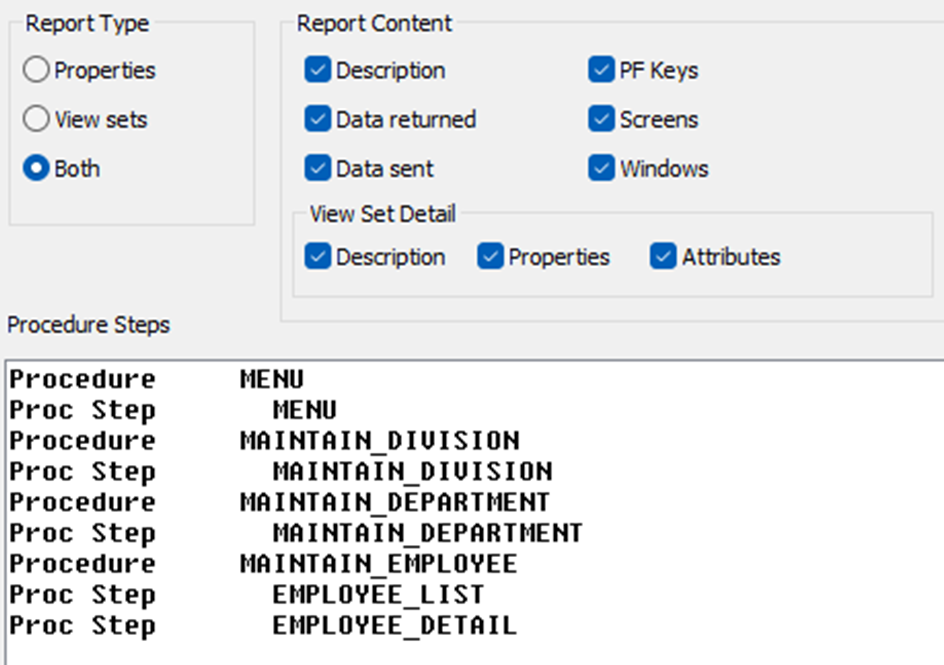This screenshot has height=665, width=944.
Task: Select the MAINTAIN_EMPLOYEE procedure entry
Action: coord(476,563)
